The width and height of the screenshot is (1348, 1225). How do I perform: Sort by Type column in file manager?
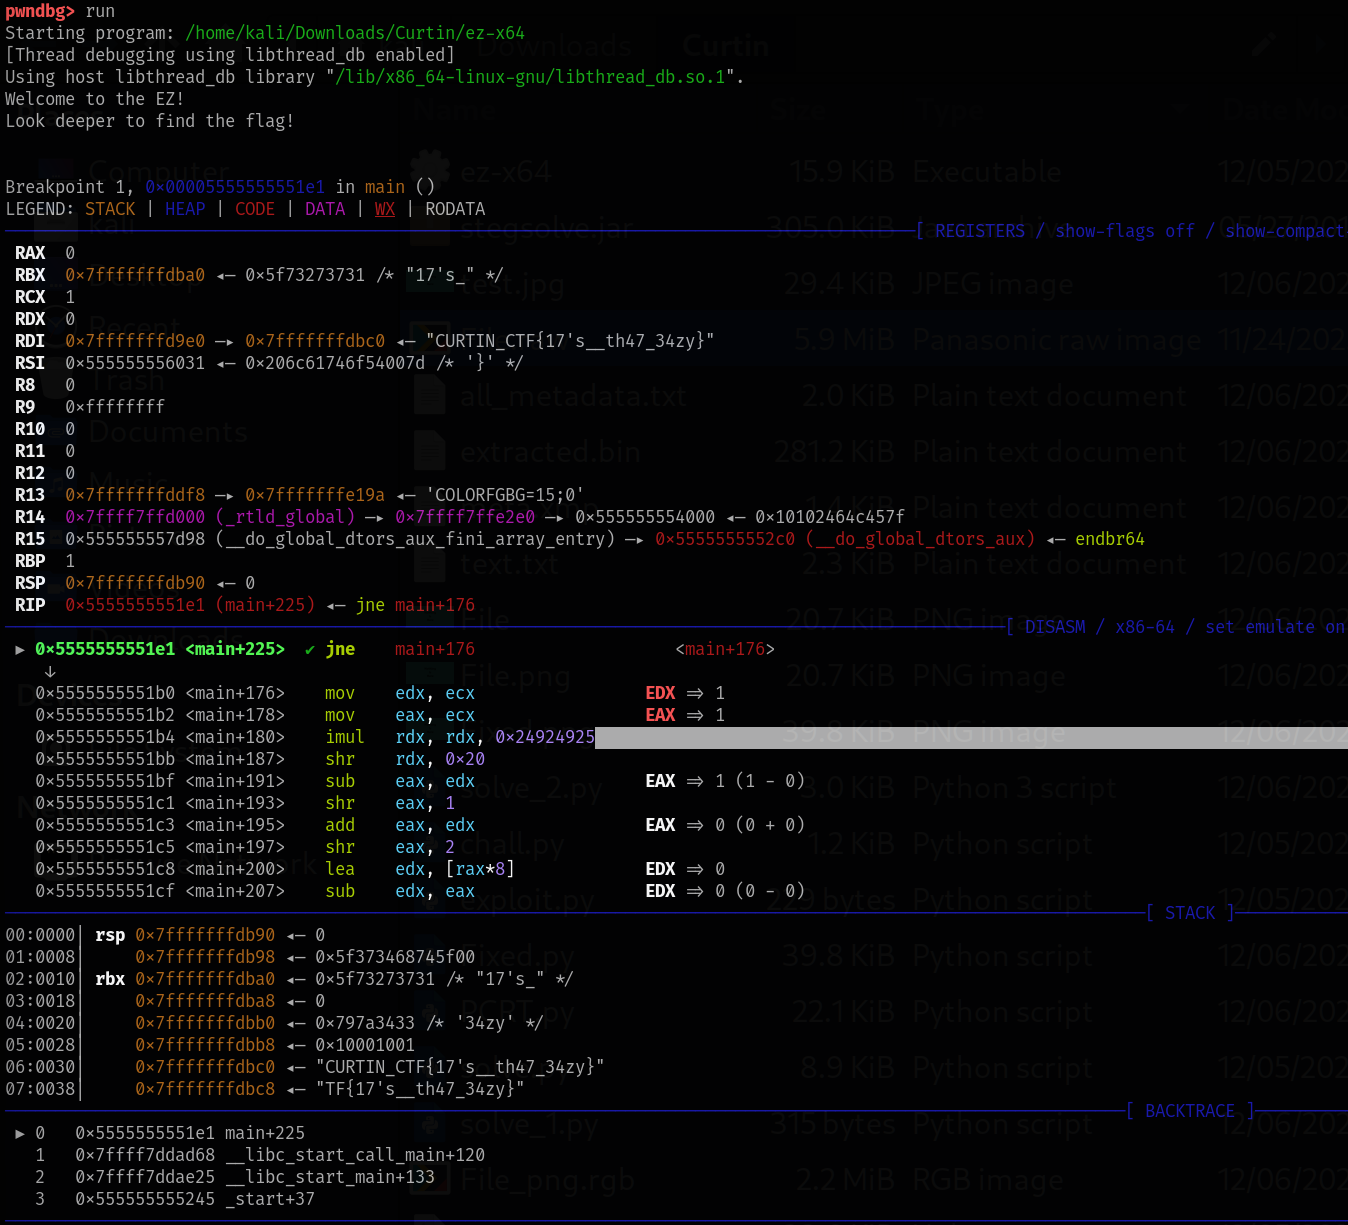click(x=950, y=110)
